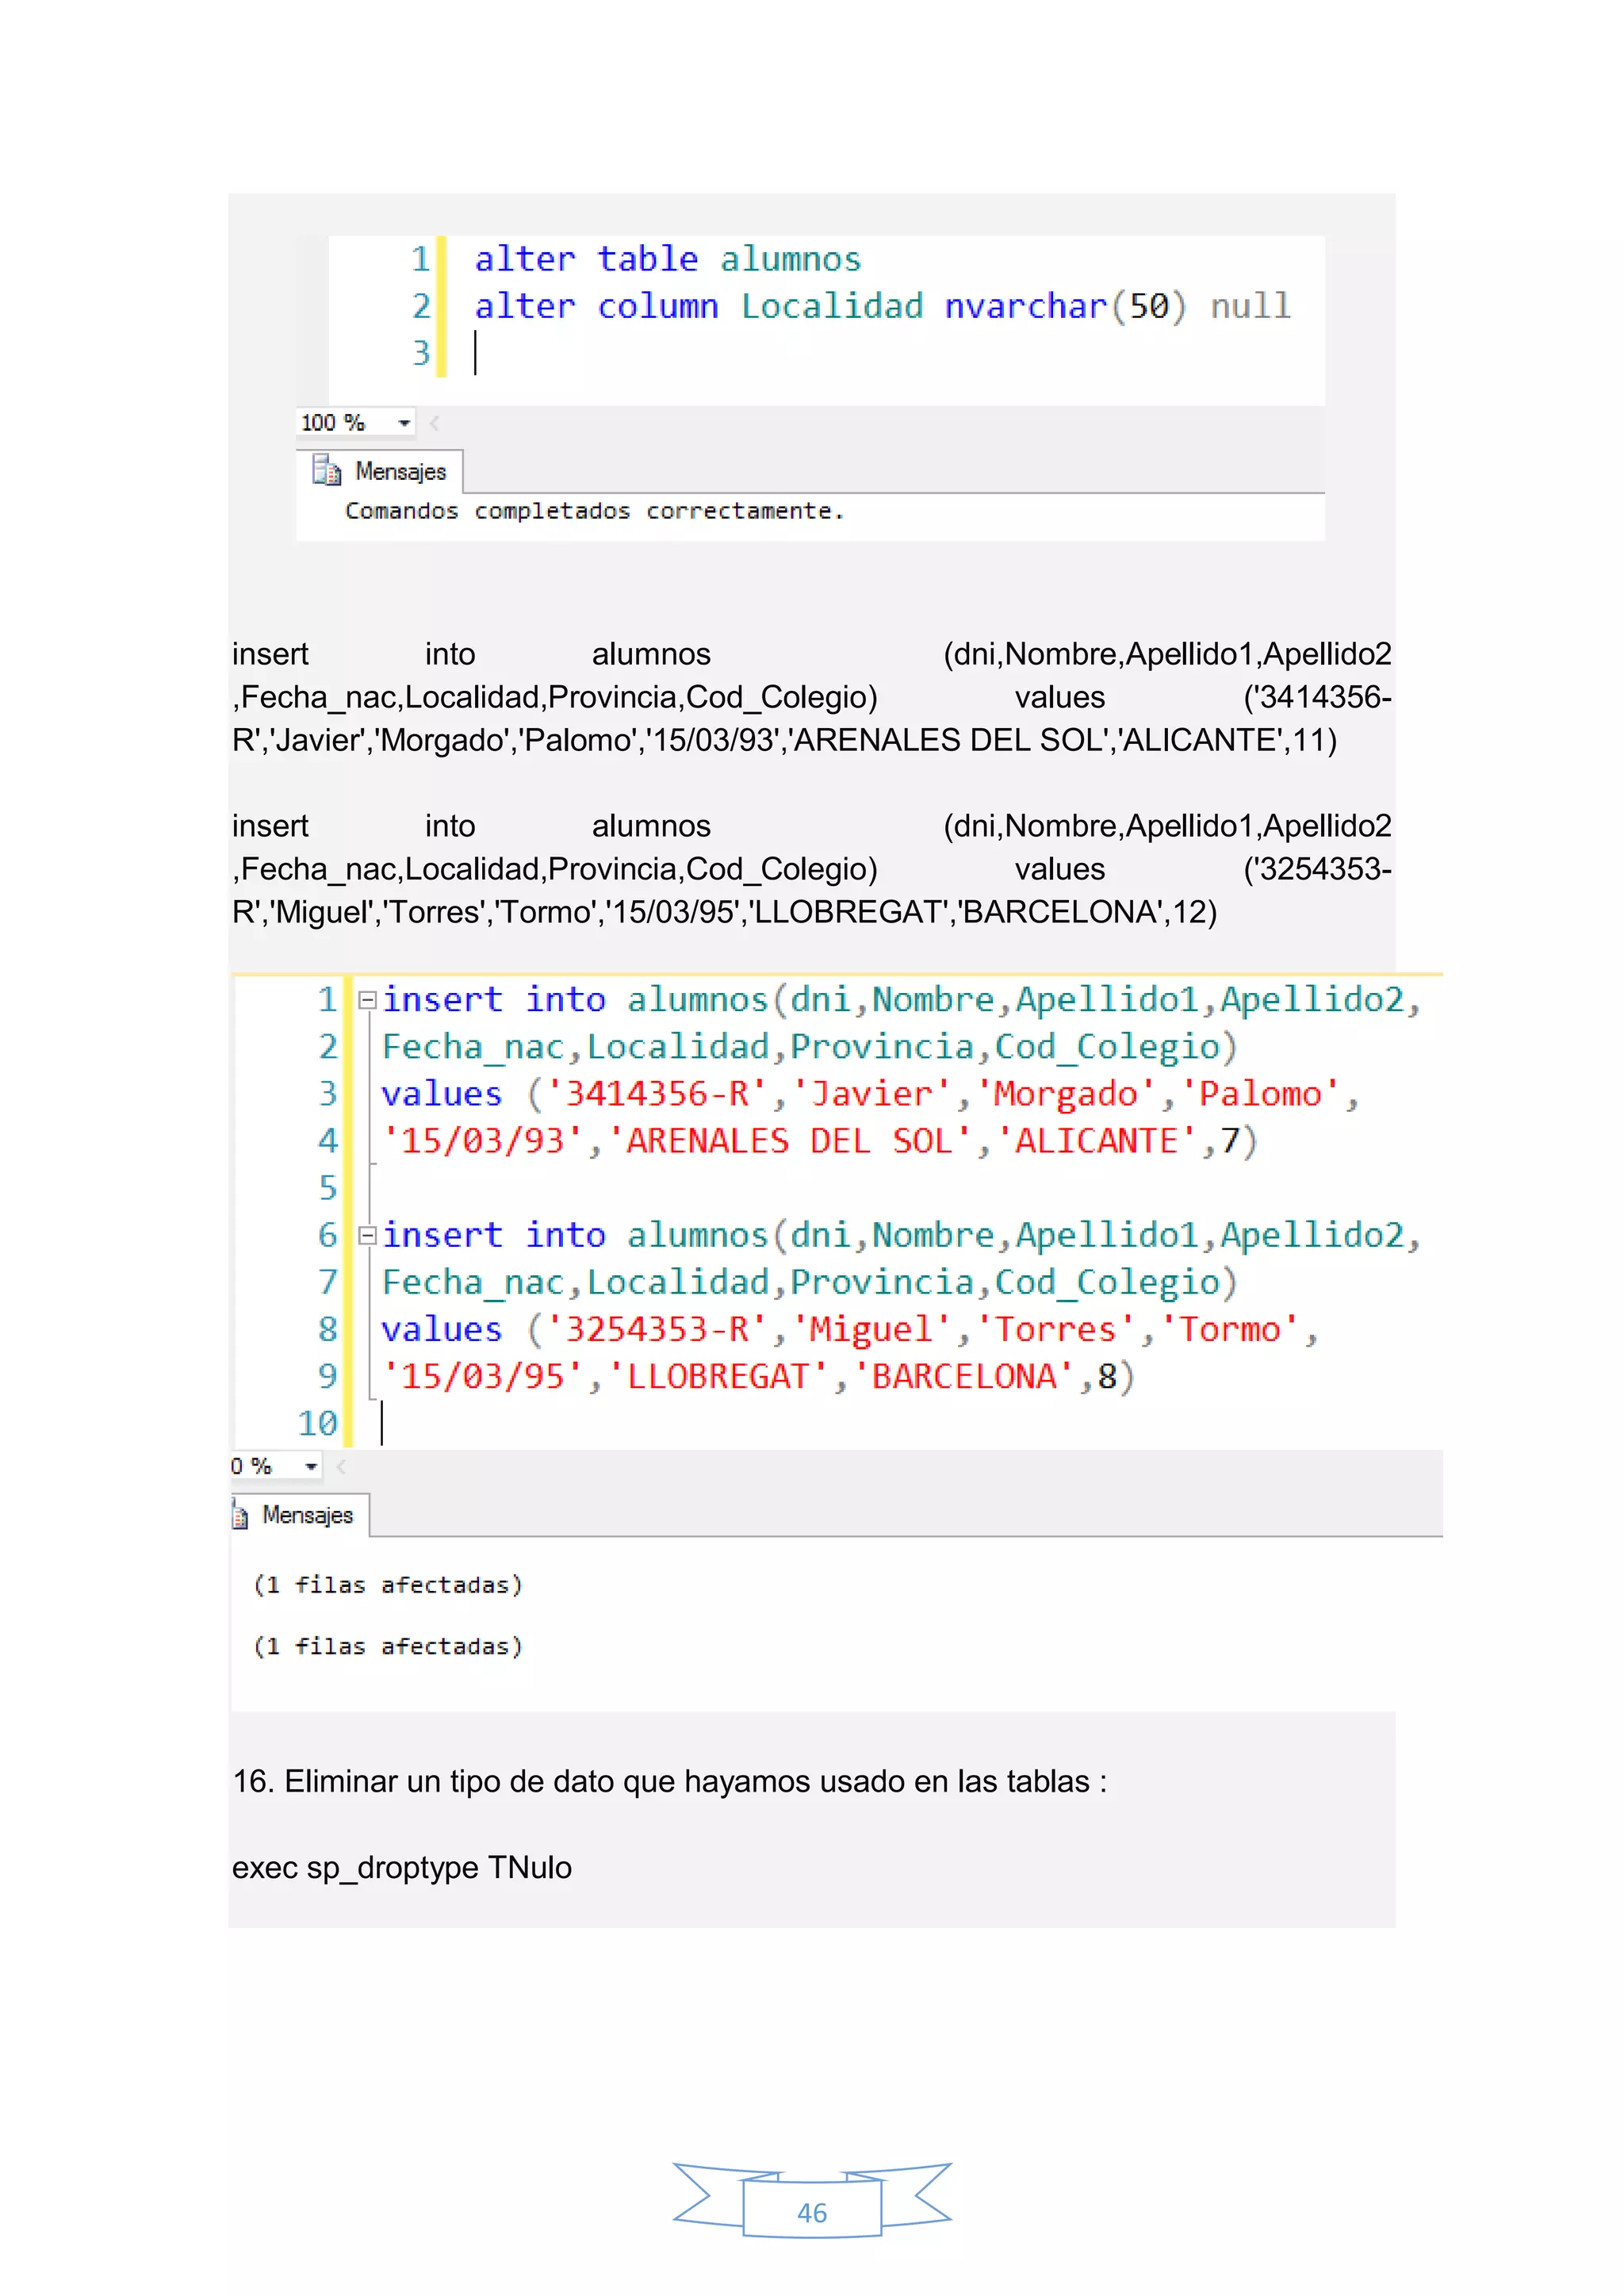Screen dimensions: 1624x2296
Task: Click the Mensajes tab icon in upper panel
Action: pos(326,470)
